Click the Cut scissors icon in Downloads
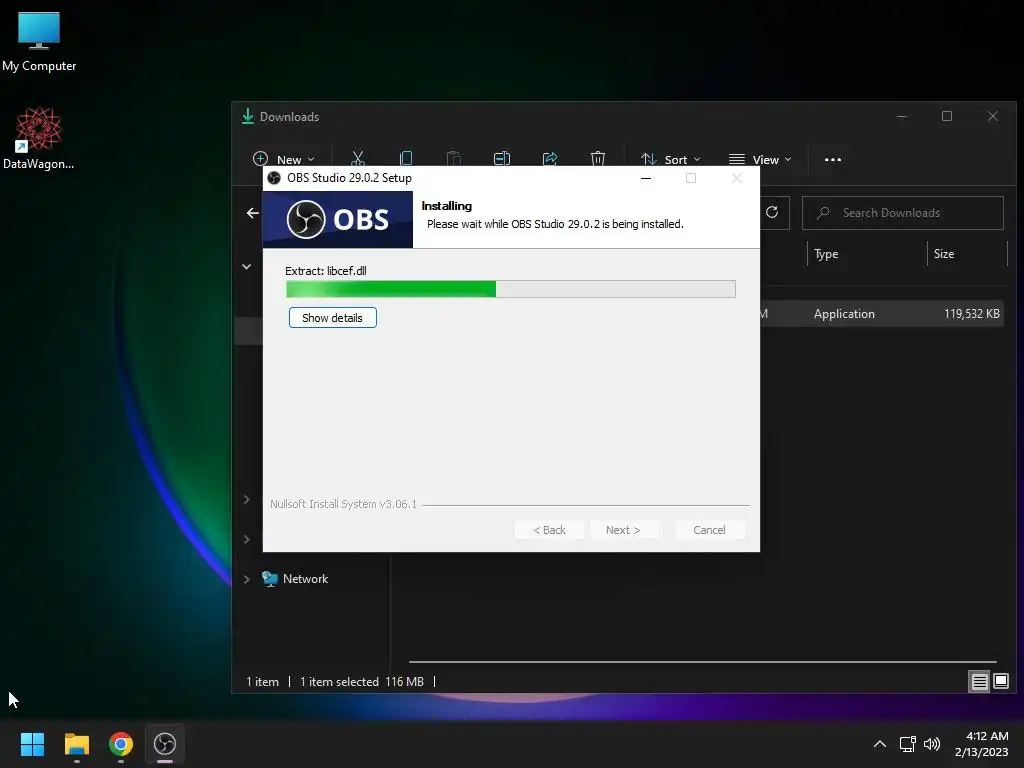This screenshot has height=768, width=1024. (358, 159)
